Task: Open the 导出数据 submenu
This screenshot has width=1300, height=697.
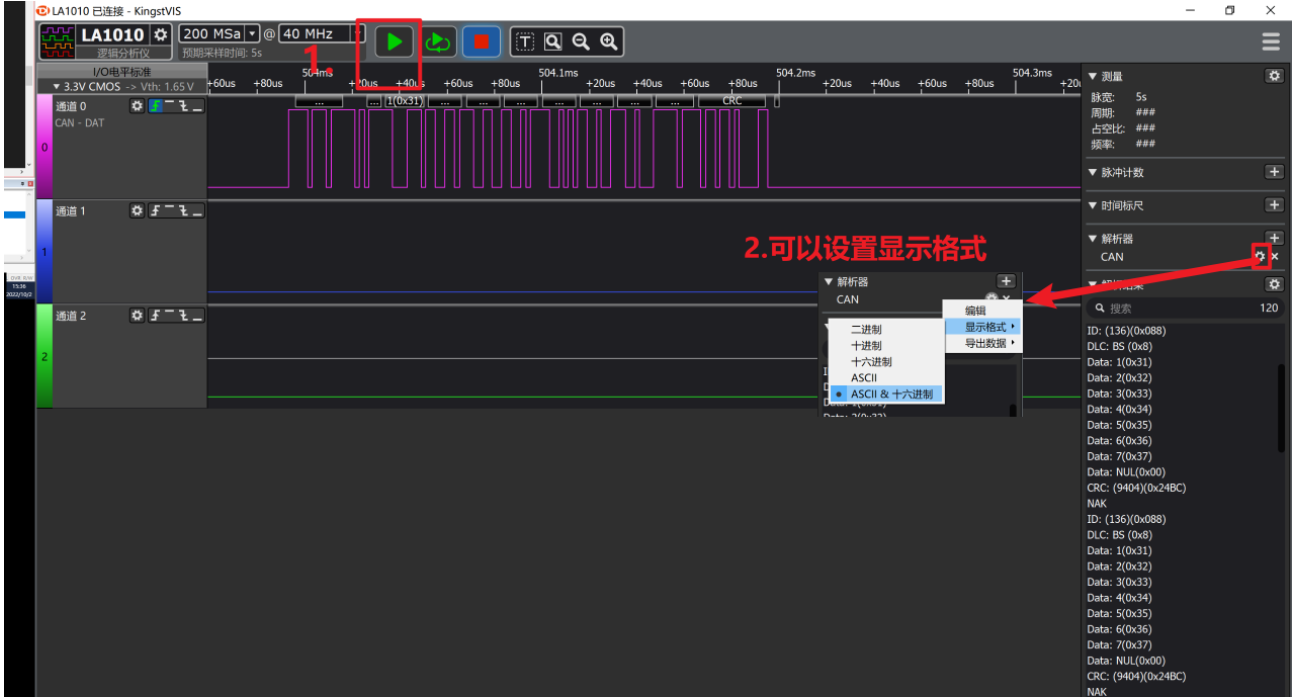Action: 981,343
